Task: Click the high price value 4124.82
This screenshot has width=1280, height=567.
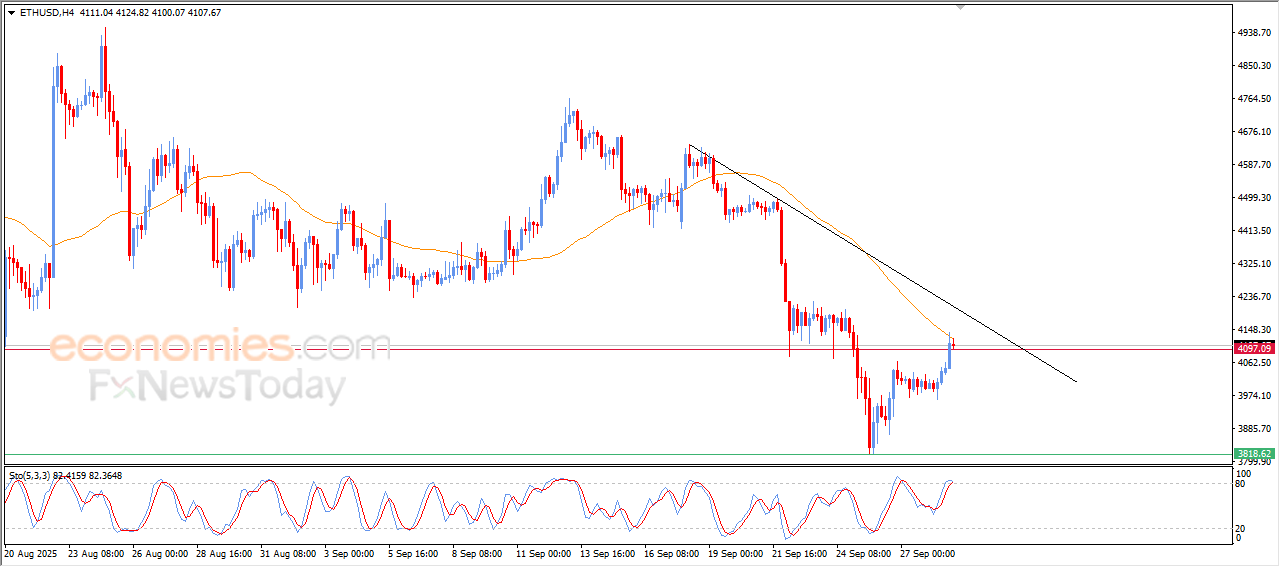Action: pos(131,13)
